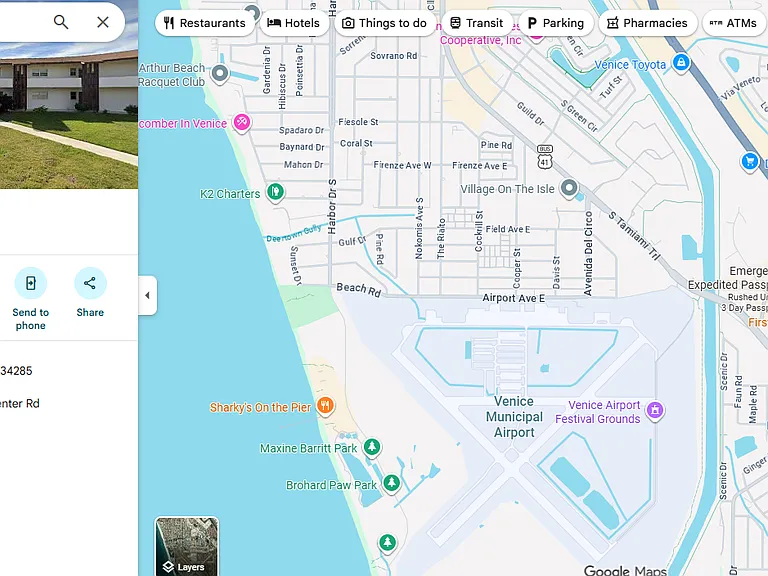The width and height of the screenshot is (768, 576).
Task: Click the search magnifier icon
Action: 61,22
